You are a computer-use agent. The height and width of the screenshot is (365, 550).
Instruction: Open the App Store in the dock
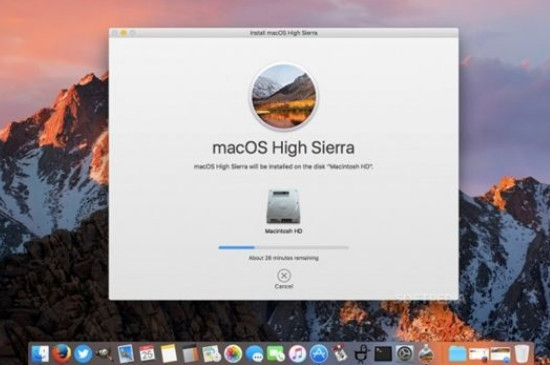[319, 354]
